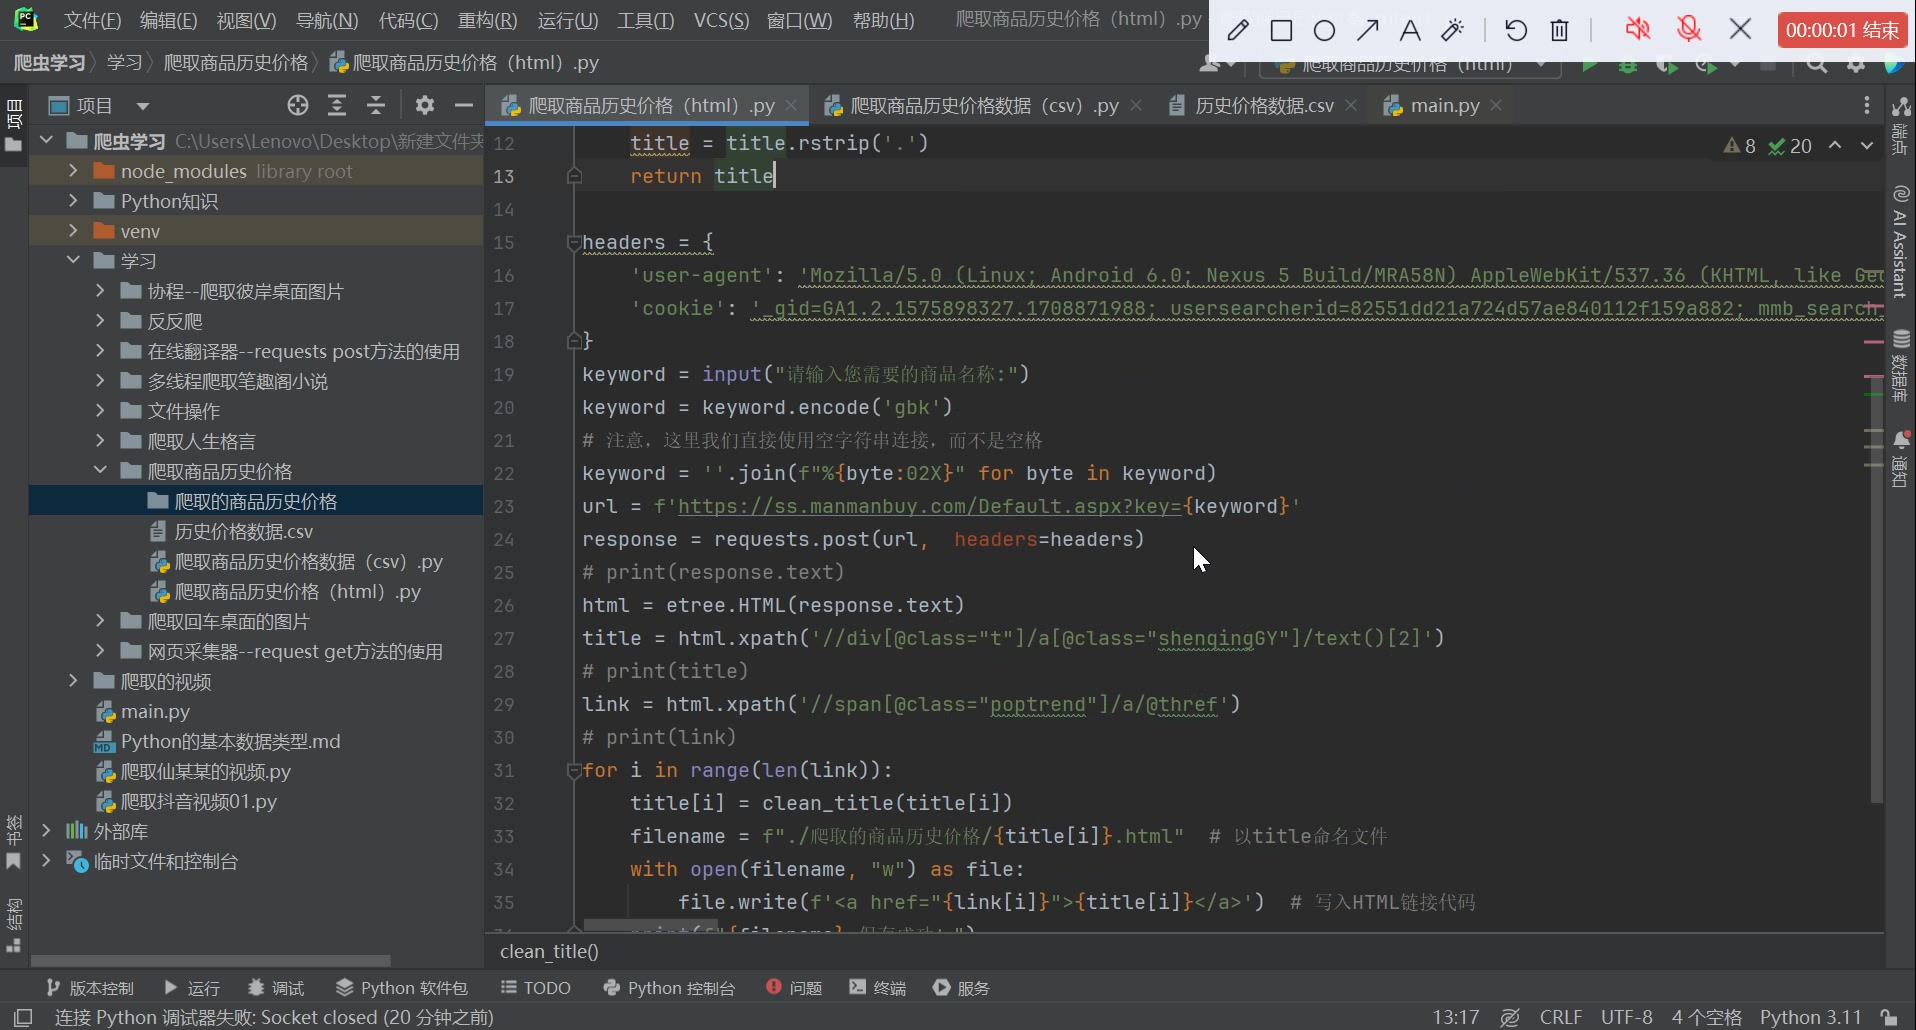Expand the node_modules folder
Image resolution: width=1916 pixels, height=1030 pixels.
(x=73, y=171)
